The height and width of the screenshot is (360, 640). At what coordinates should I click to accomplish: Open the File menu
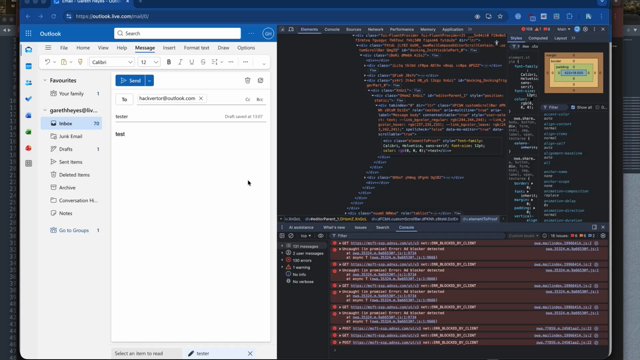(64, 48)
